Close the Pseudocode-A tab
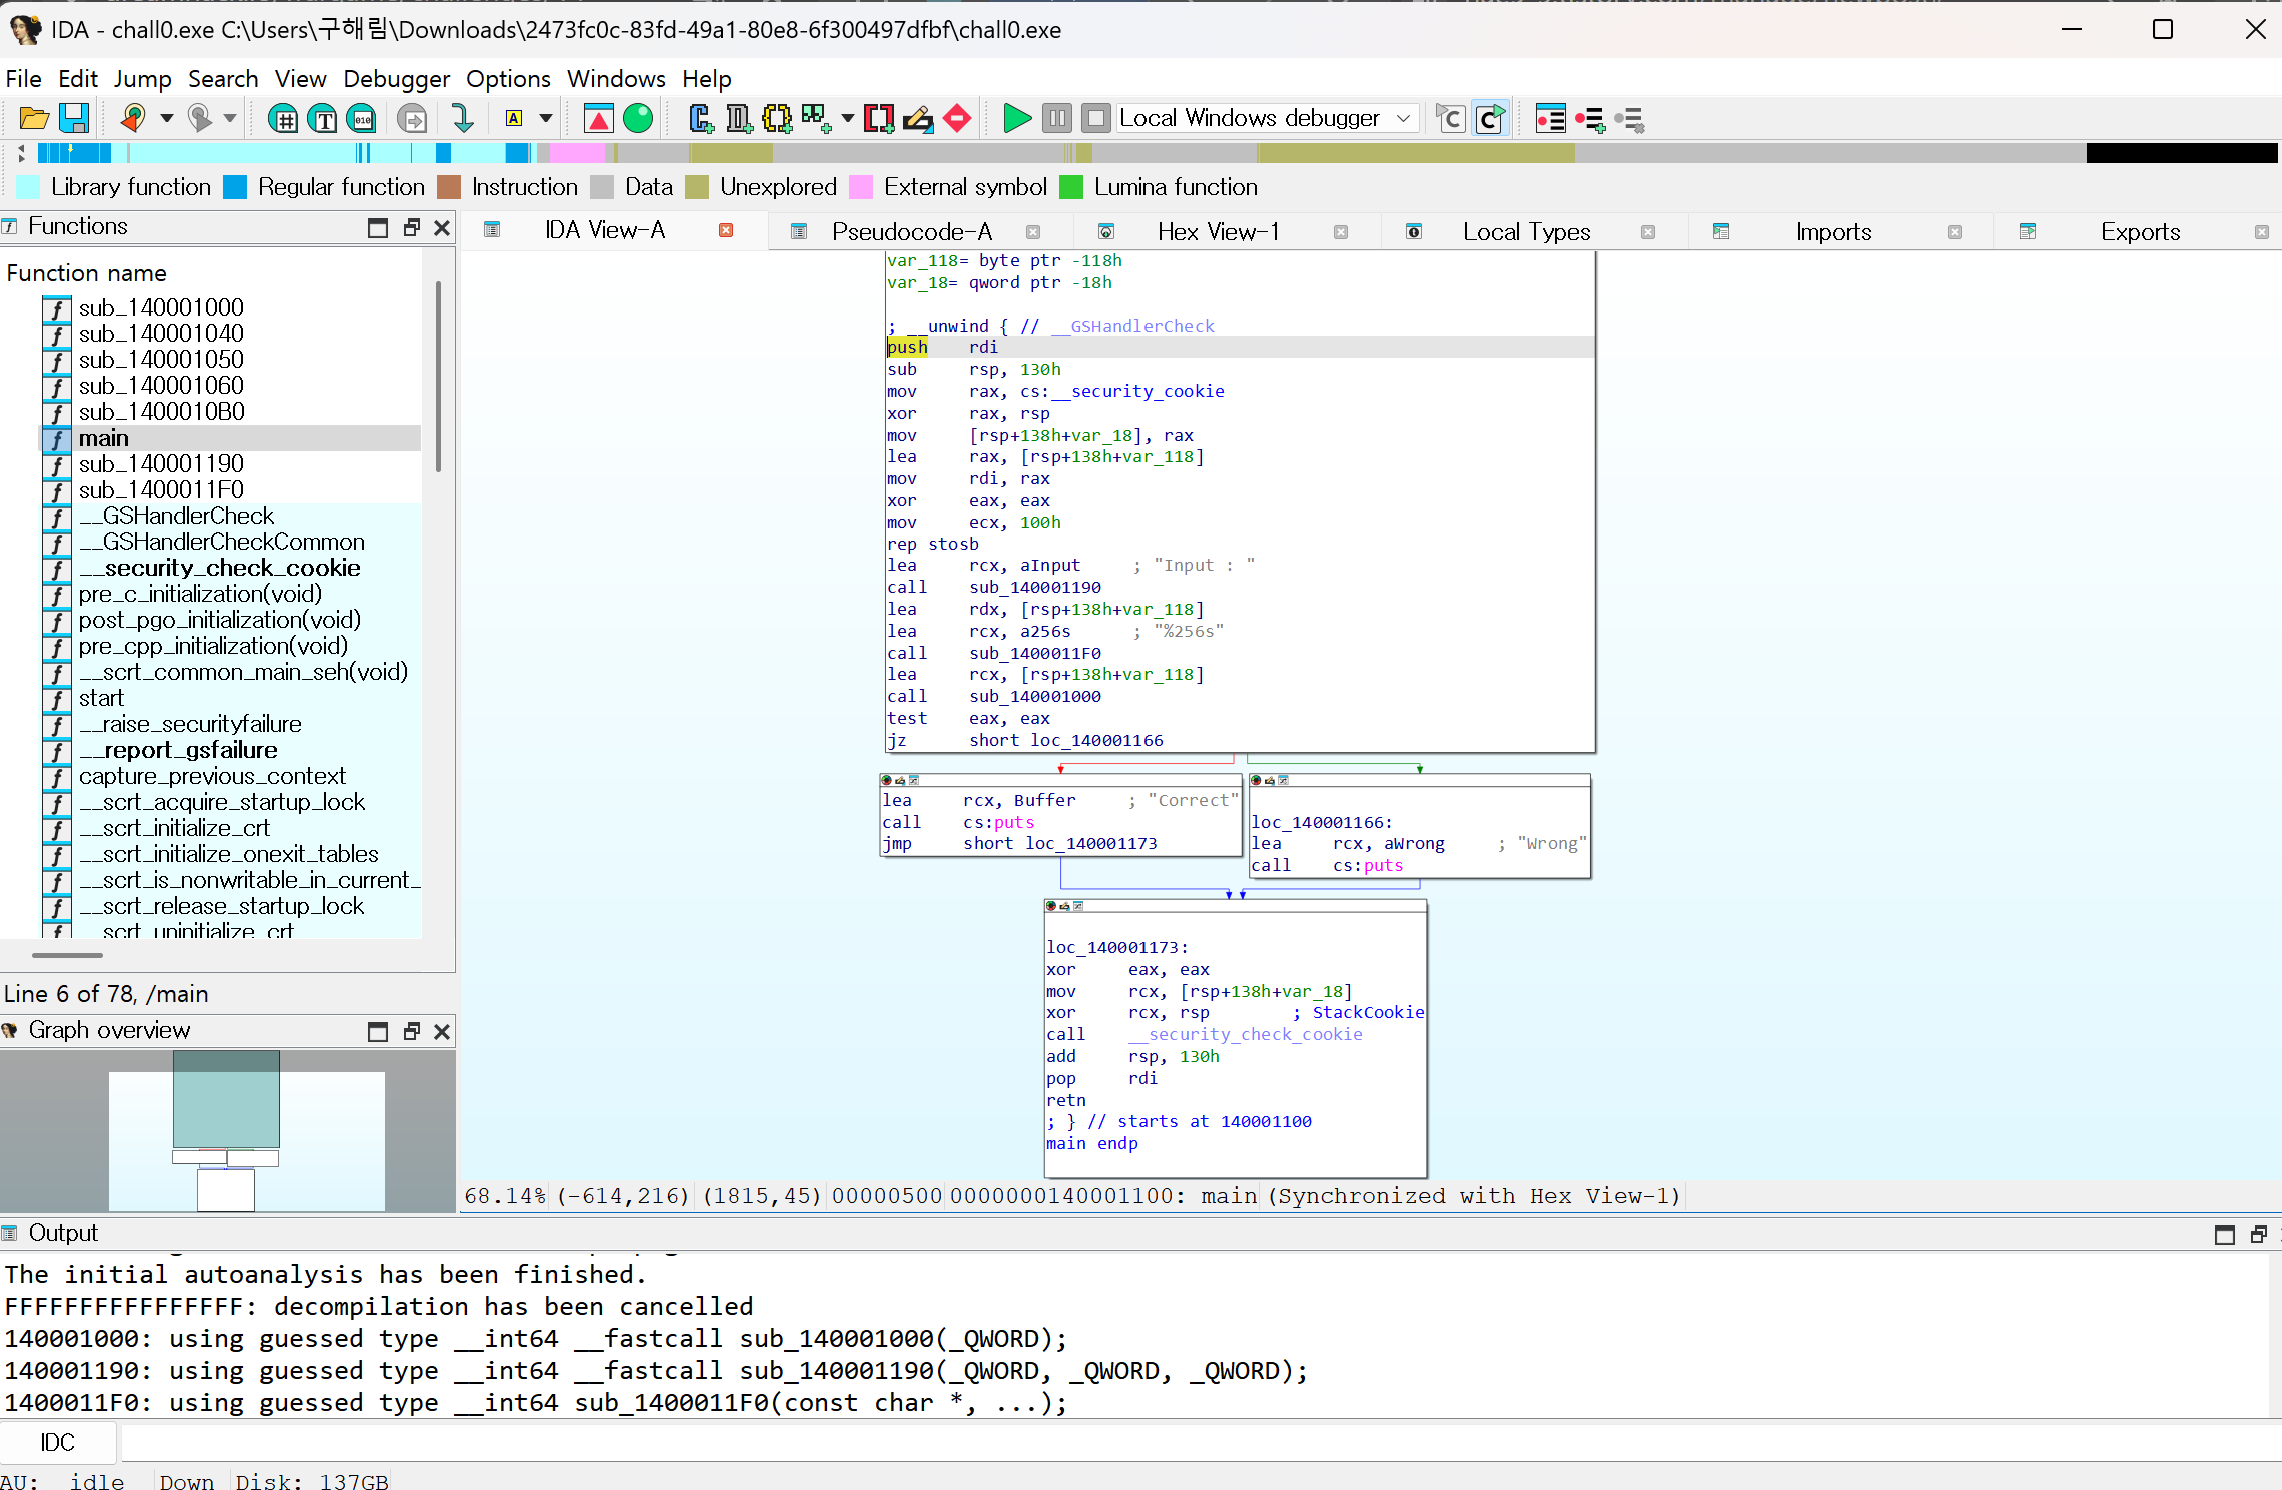The height and width of the screenshot is (1490, 2282). click(x=1033, y=232)
